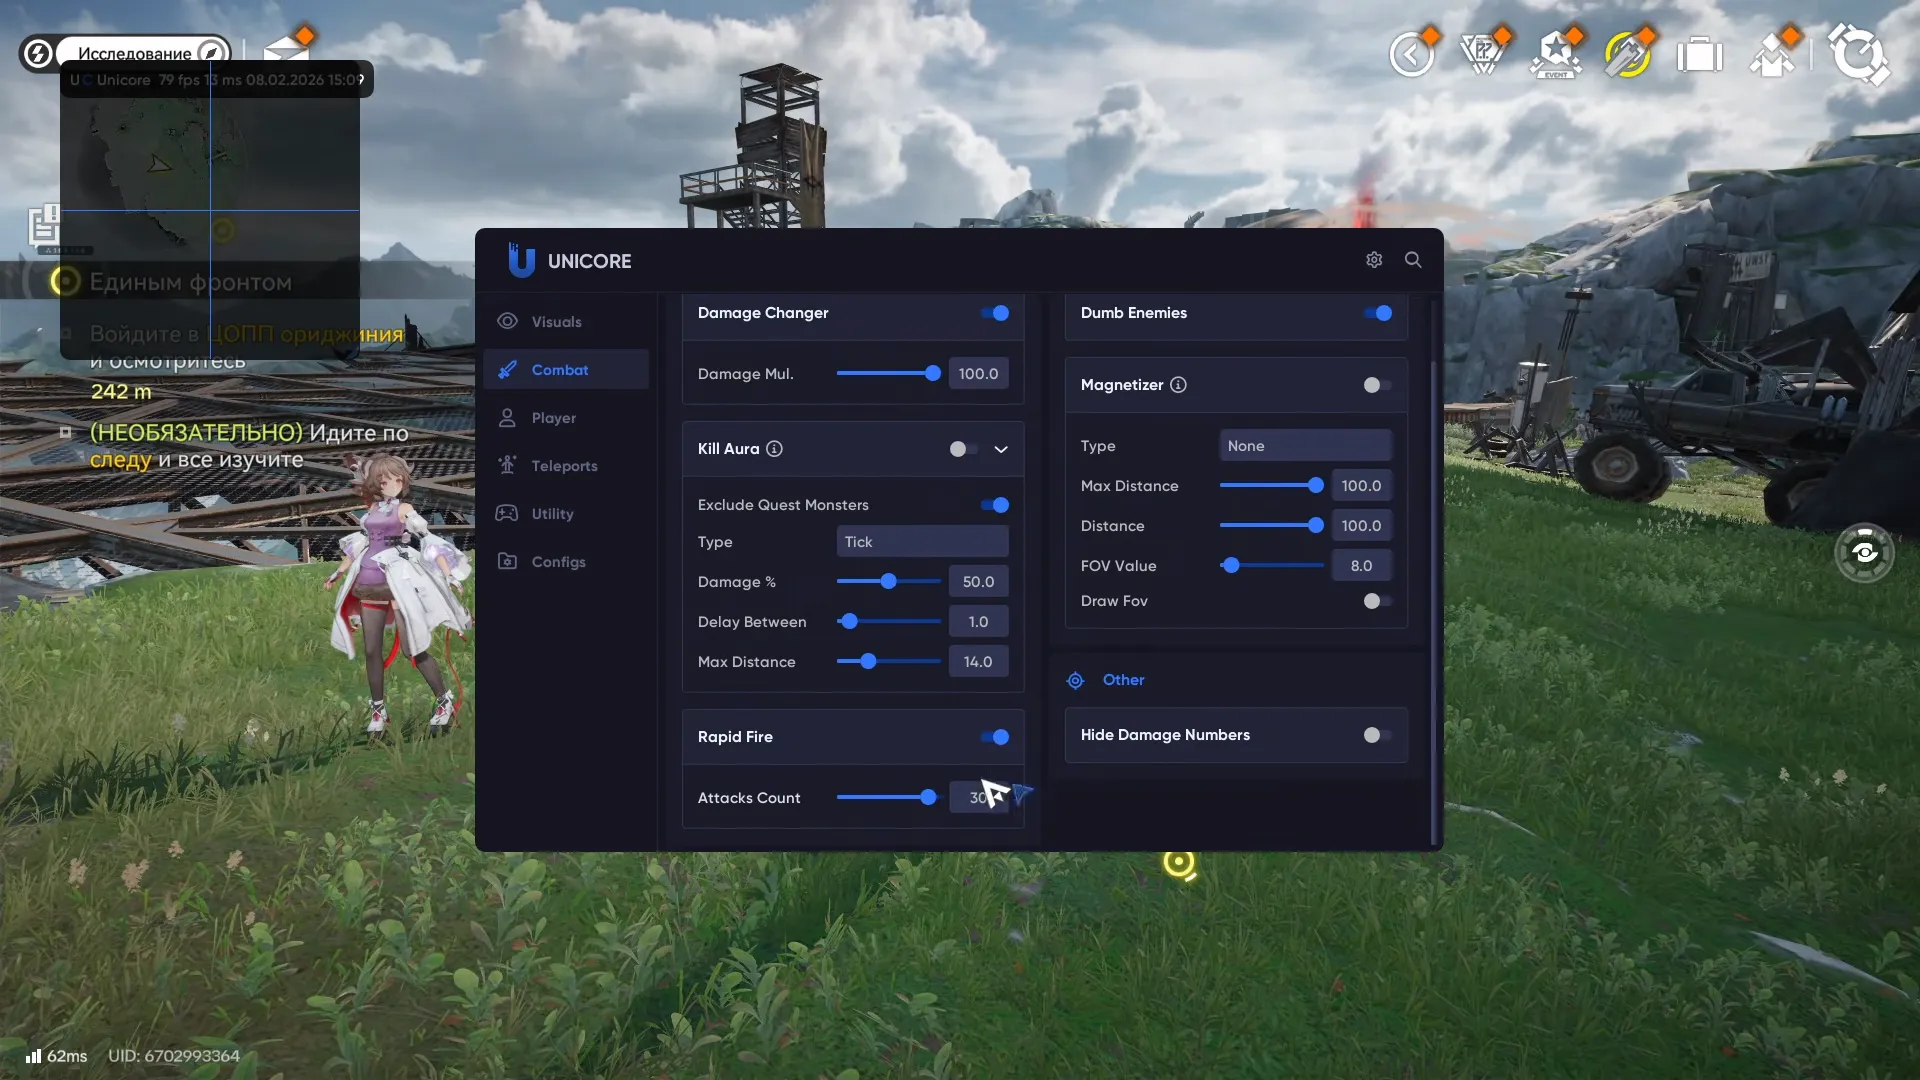Turn off Rapid Fire
This screenshot has height=1080, width=1920.
click(x=994, y=737)
